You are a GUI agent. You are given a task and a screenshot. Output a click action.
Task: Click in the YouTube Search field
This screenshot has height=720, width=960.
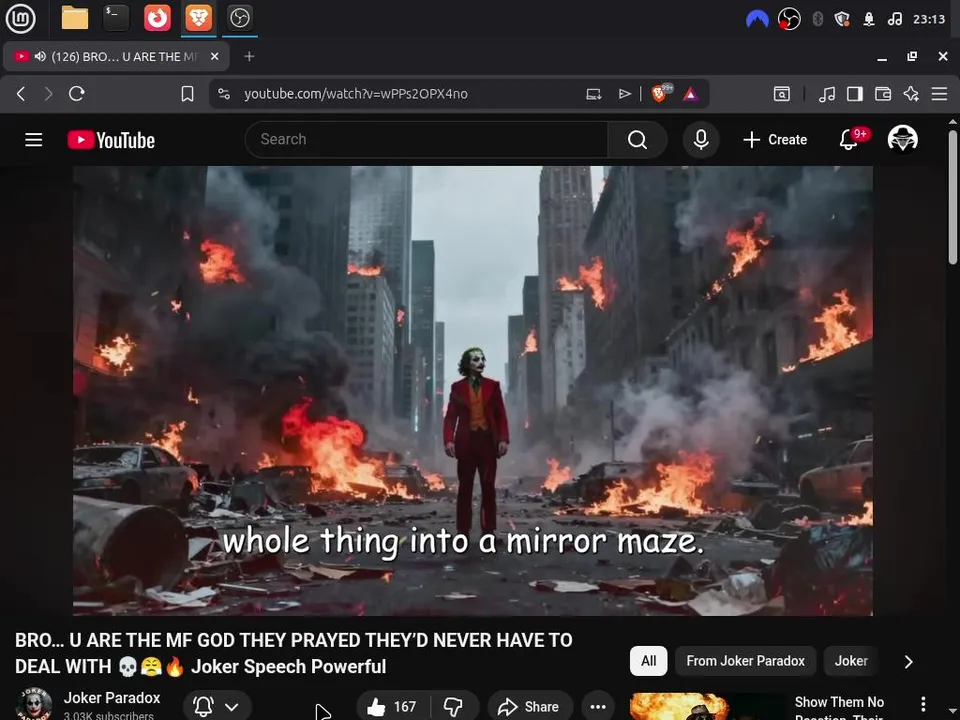pos(426,140)
